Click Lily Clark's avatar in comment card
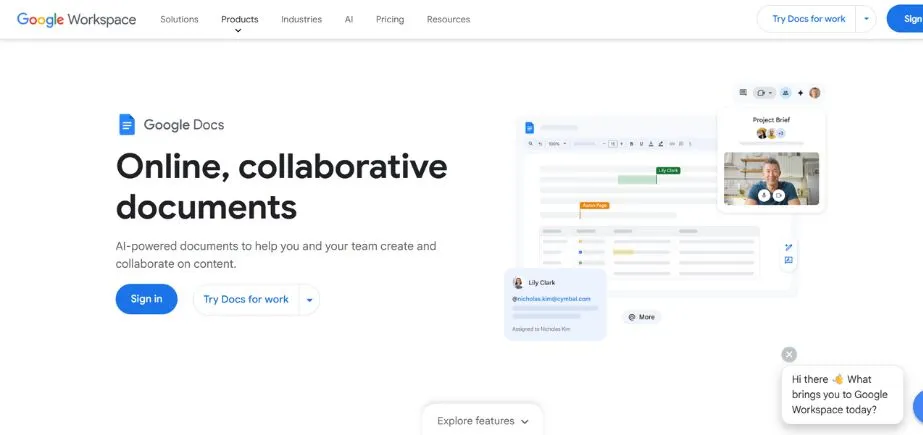The image size is (923, 435). [x=518, y=283]
